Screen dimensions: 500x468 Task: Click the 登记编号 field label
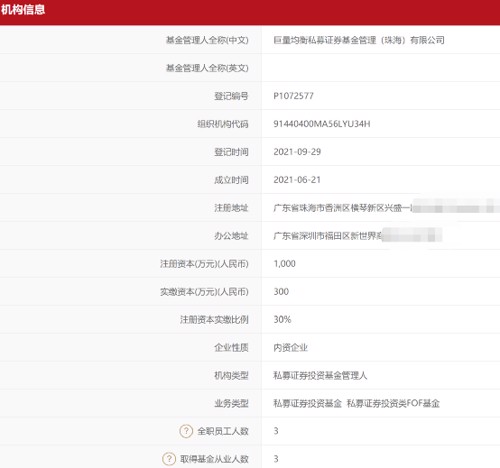click(x=231, y=96)
